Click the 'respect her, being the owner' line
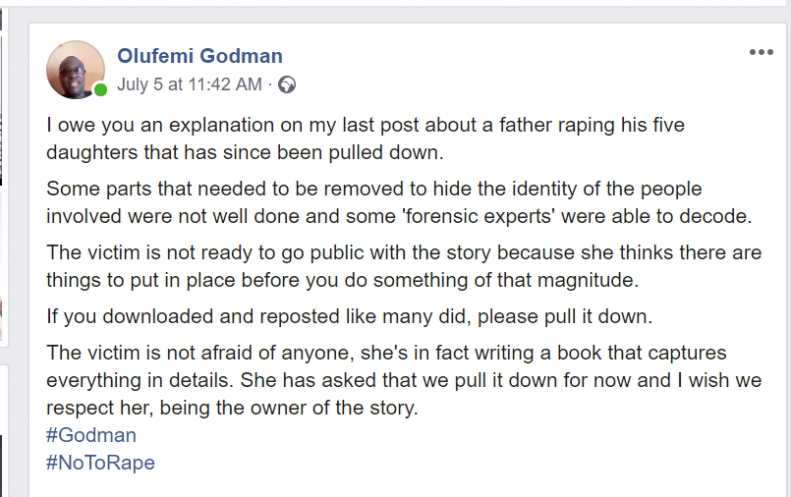 232,408
